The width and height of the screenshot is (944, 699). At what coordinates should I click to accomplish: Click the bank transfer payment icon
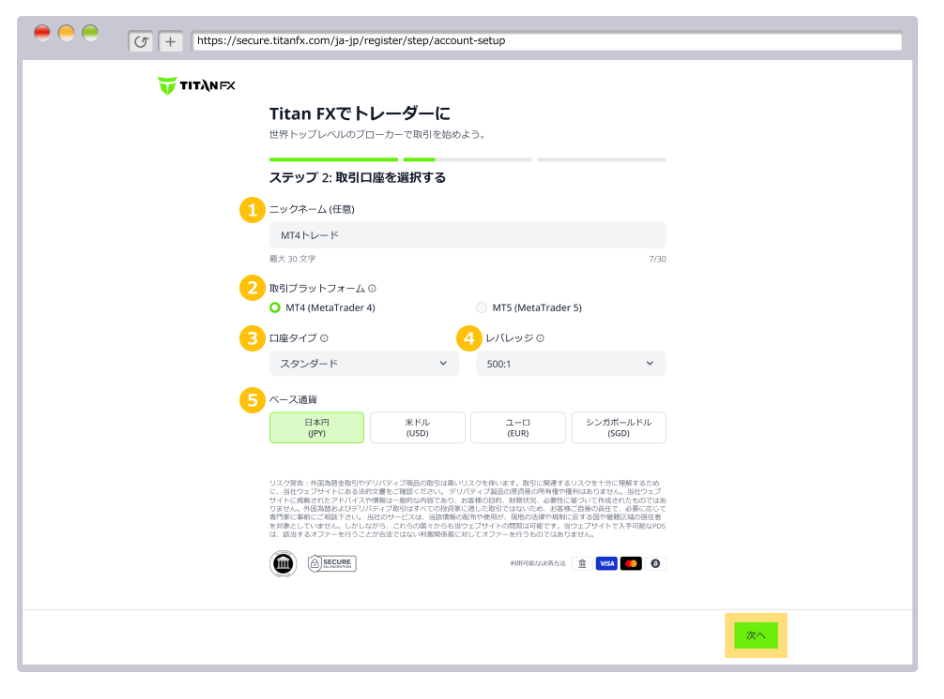click(582, 564)
